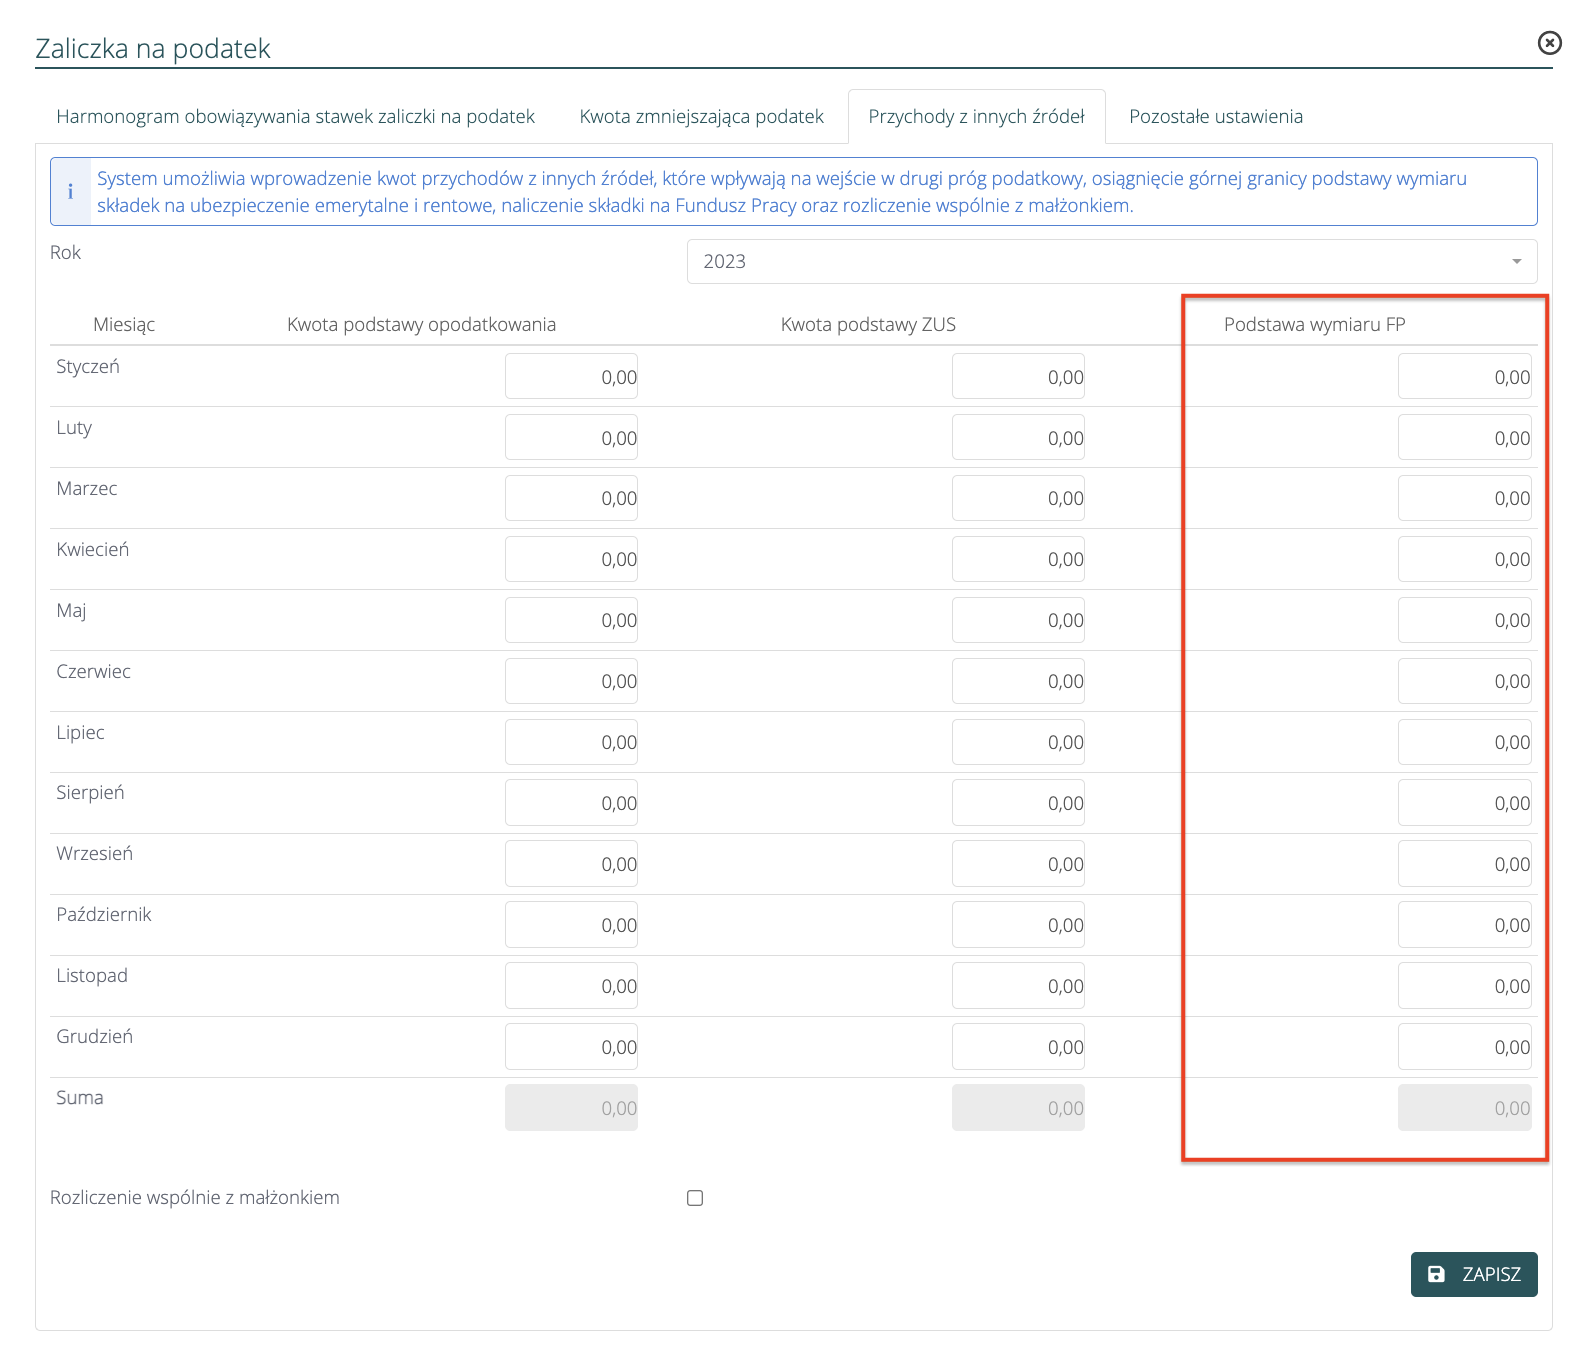This screenshot has width=1586, height=1358.
Task: Focus the Luty Kwota podstawy ZUS field
Action: [1018, 438]
